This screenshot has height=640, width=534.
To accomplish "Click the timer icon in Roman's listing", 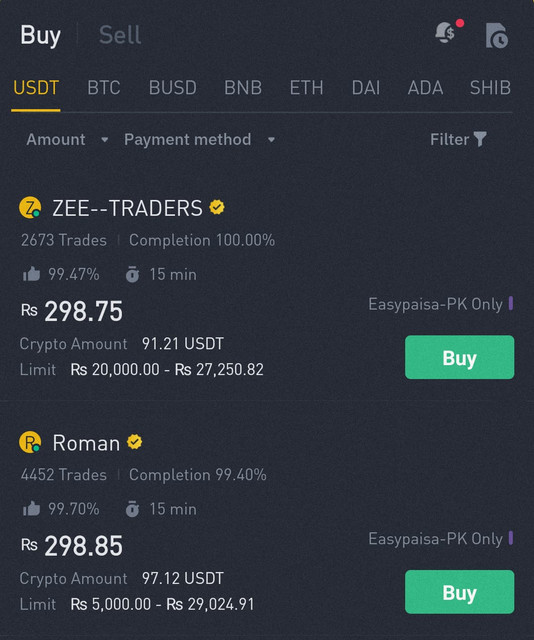I will coord(132,509).
